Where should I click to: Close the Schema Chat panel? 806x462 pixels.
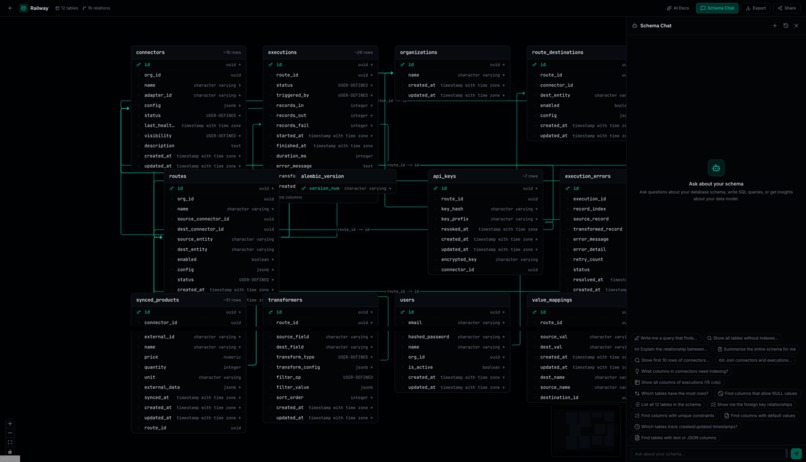pyautogui.click(x=796, y=26)
